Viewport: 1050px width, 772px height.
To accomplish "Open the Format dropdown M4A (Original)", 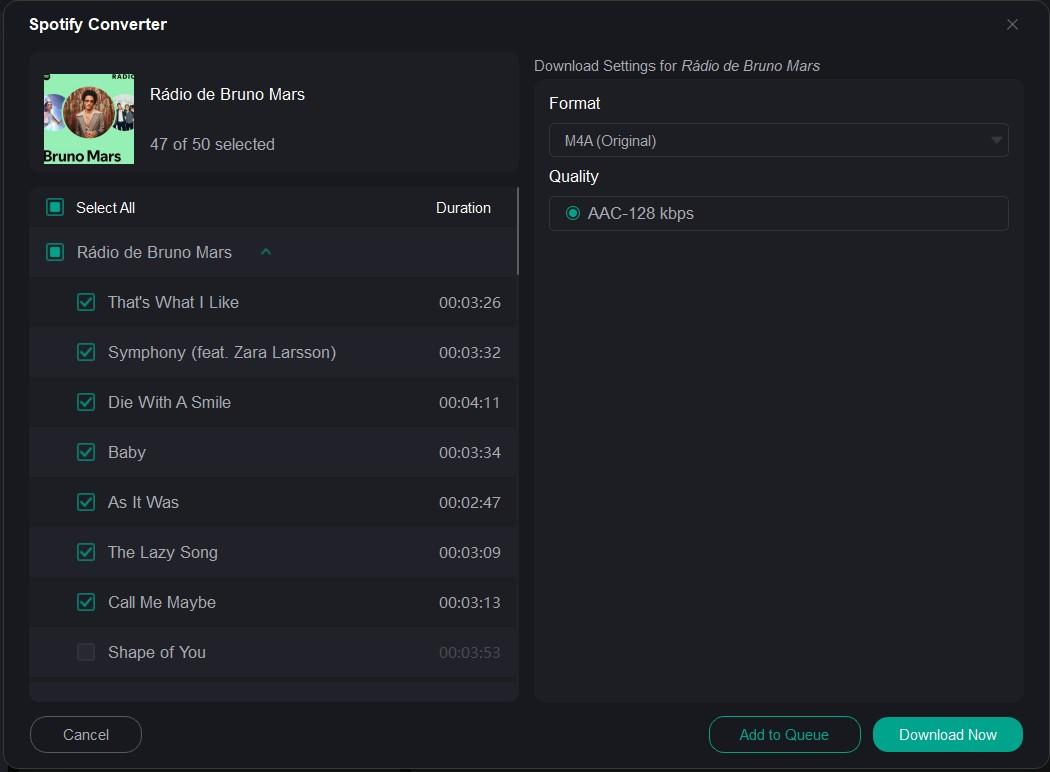I will pyautogui.click(x=778, y=141).
